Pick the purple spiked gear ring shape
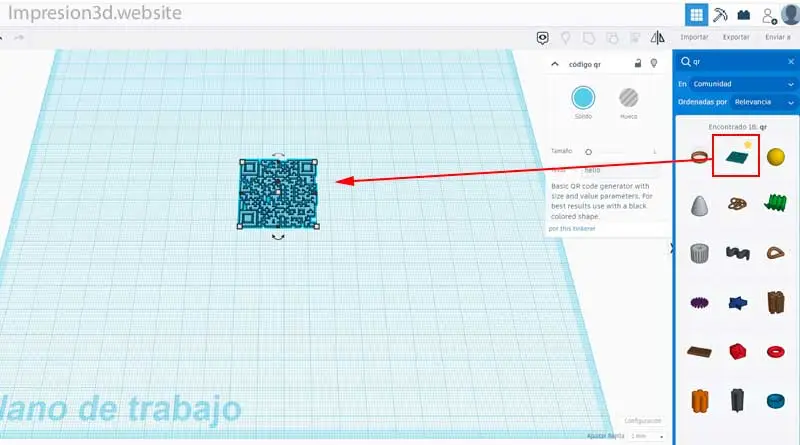 pyautogui.click(x=699, y=303)
